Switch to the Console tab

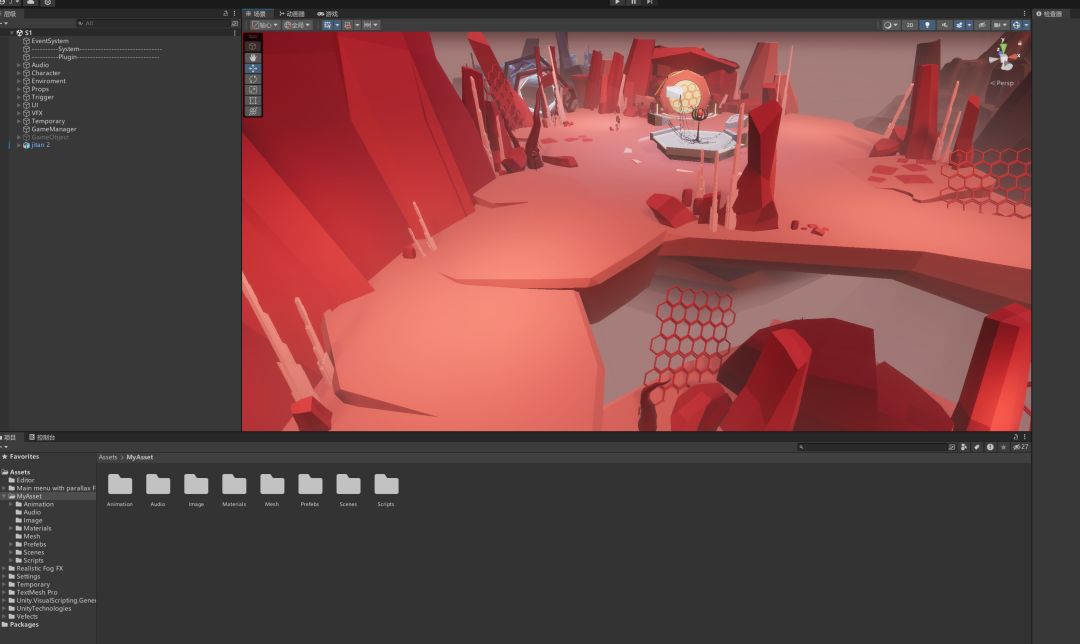pos(42,437)
